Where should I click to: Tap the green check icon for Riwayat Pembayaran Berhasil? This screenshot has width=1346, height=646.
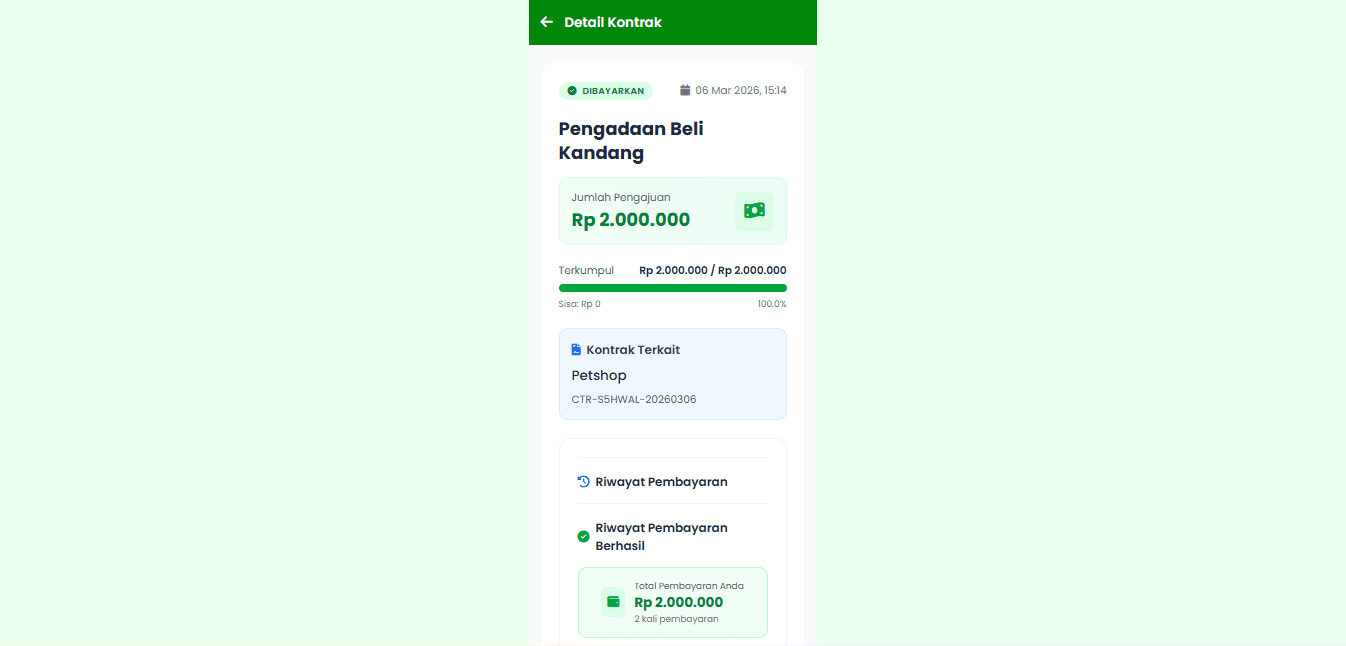click(x=583, y=536)
